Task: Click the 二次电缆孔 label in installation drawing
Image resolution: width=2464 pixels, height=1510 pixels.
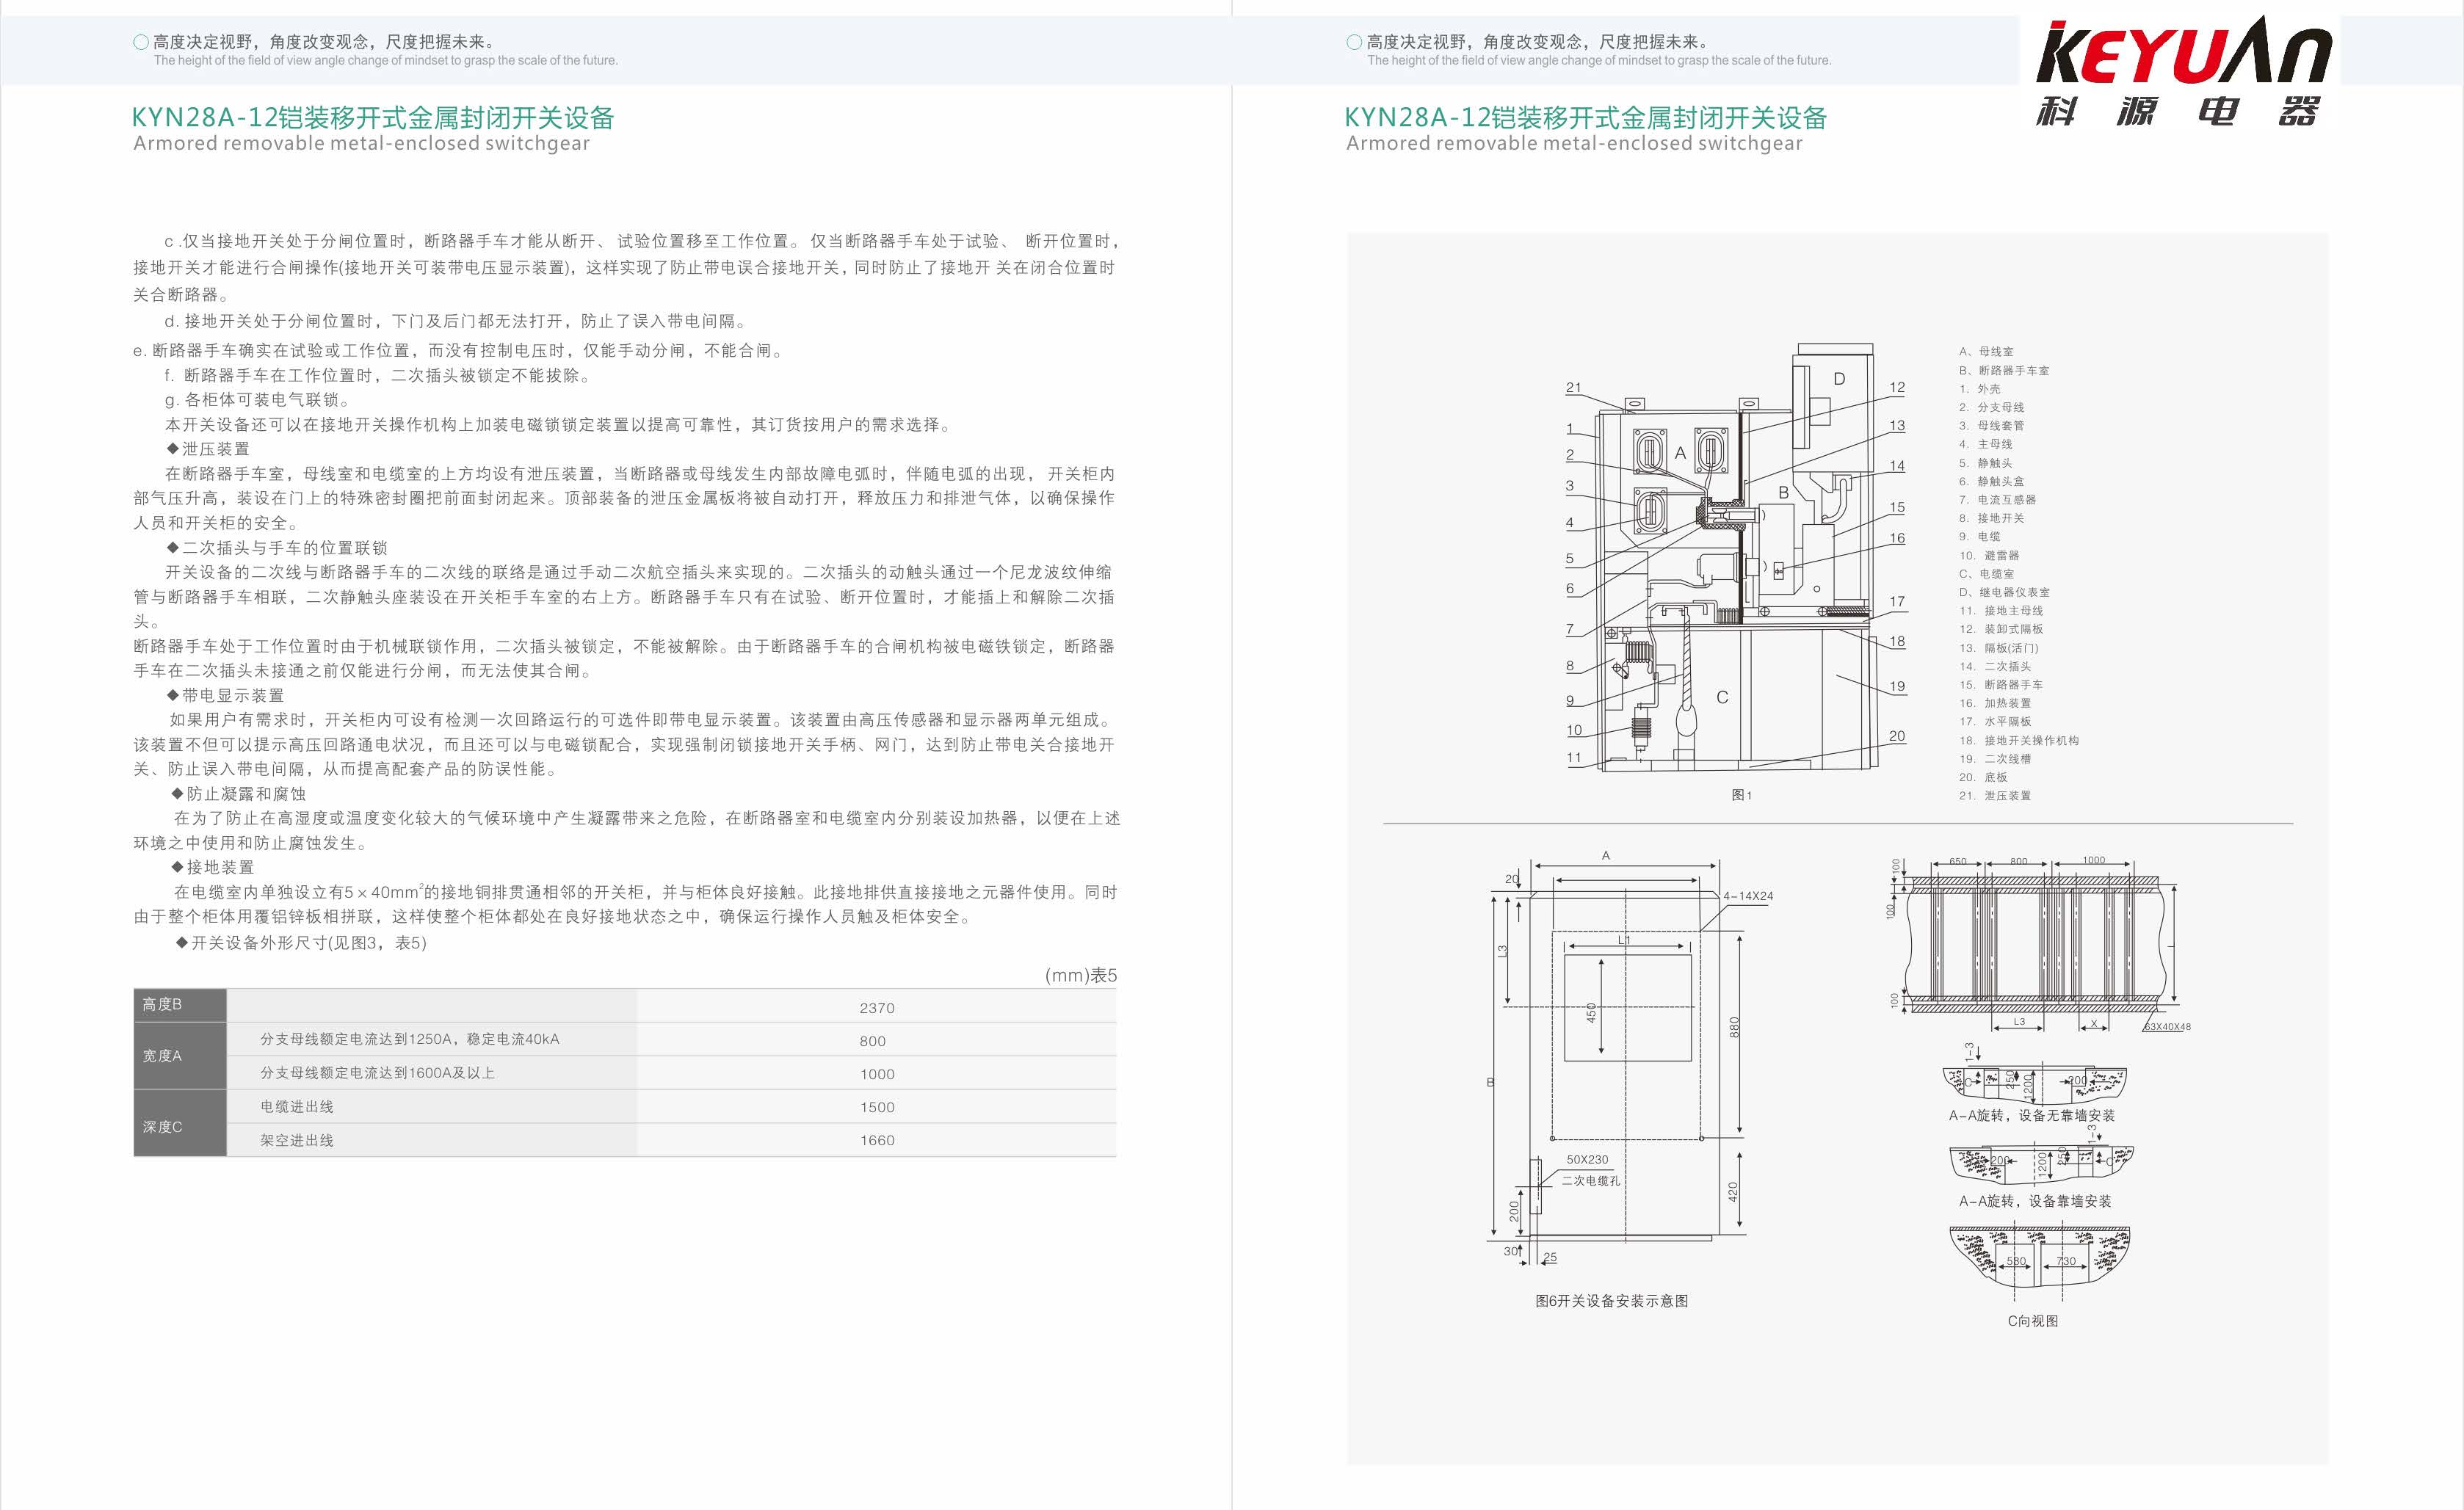Action: [x=1591, y=1181]
